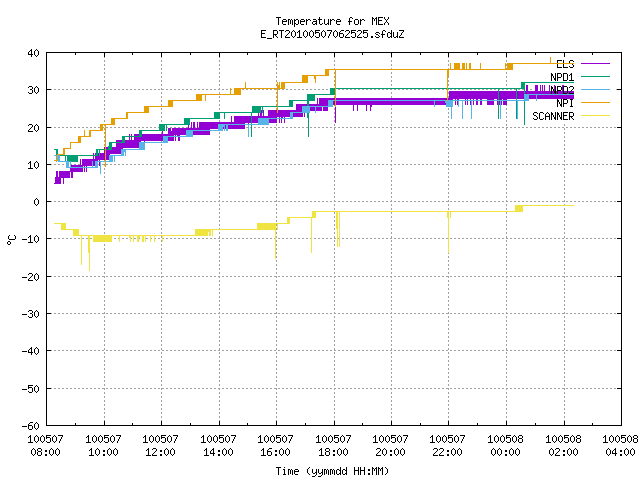Click the x-axis tick '100507 18:00'
The height and width of the screenshot is (480, 640).
(x=333, y=446)
